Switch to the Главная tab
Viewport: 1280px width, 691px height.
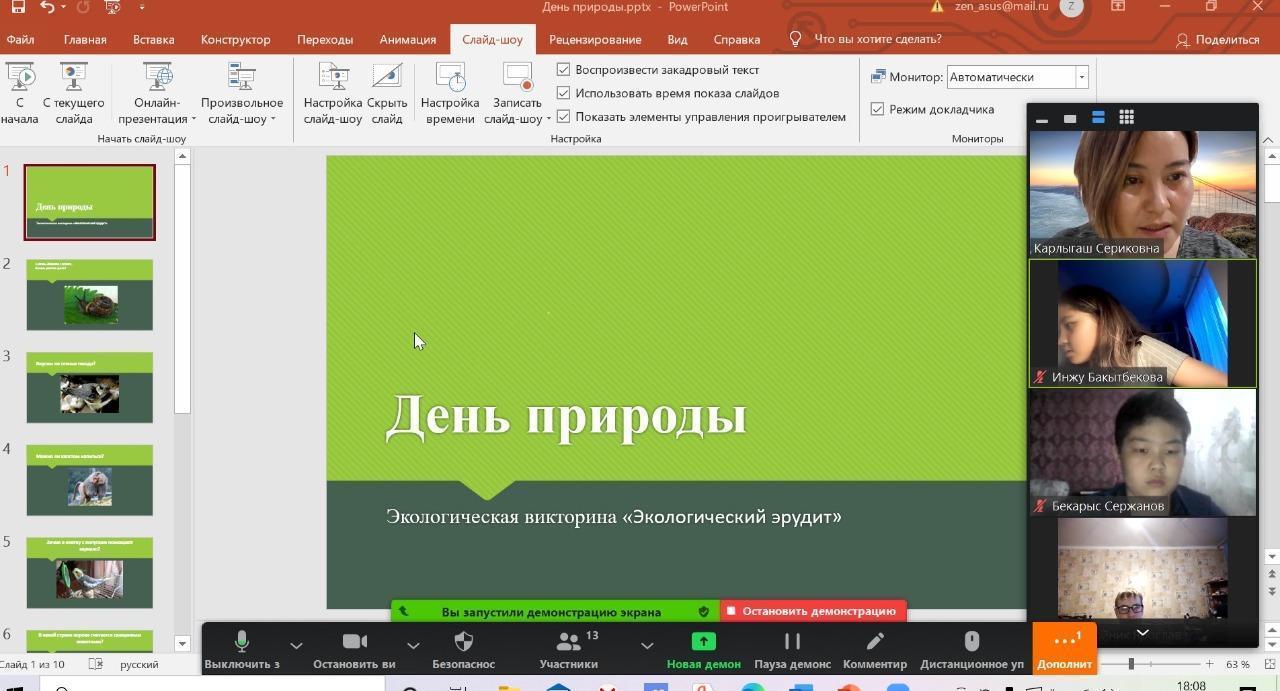85,39
